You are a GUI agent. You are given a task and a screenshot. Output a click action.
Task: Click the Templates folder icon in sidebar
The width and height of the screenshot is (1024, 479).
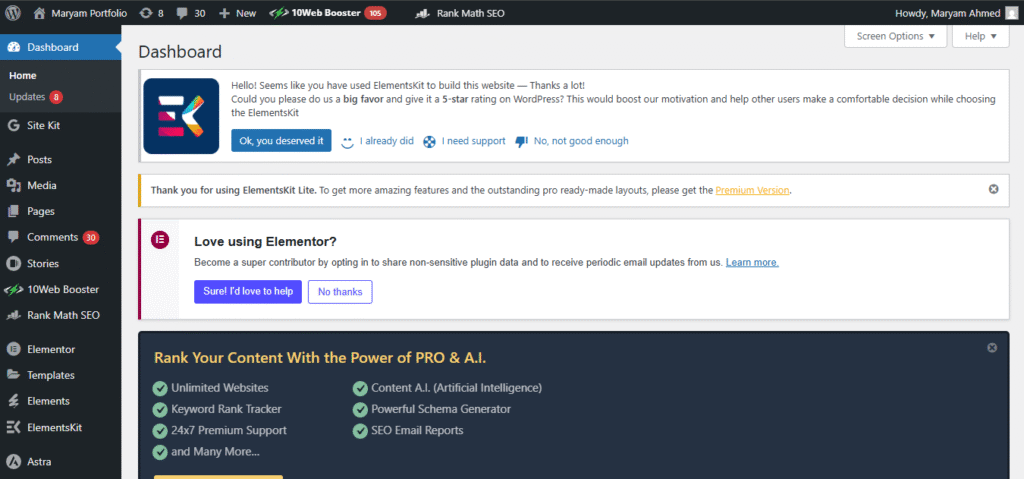tap(13, 375)
